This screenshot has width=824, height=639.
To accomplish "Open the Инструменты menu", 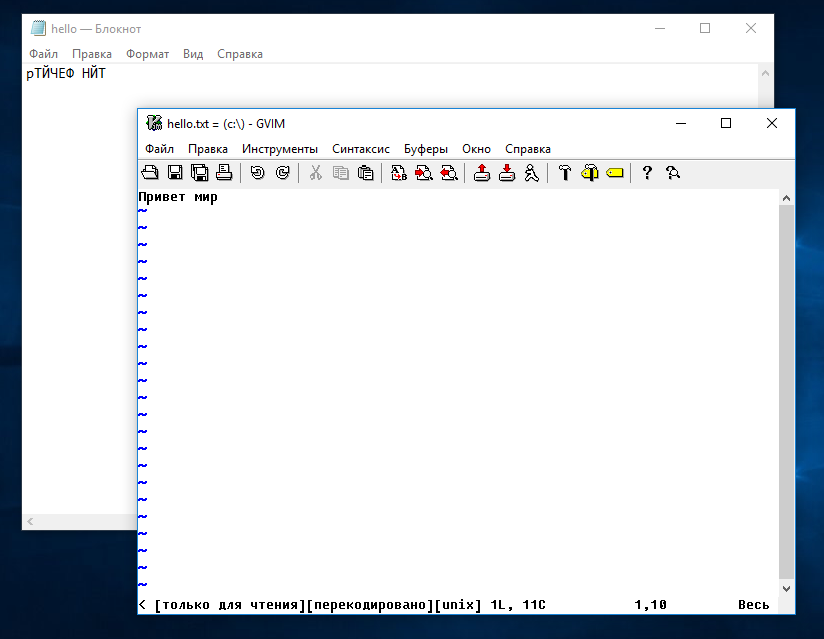I will pos(280,149).
